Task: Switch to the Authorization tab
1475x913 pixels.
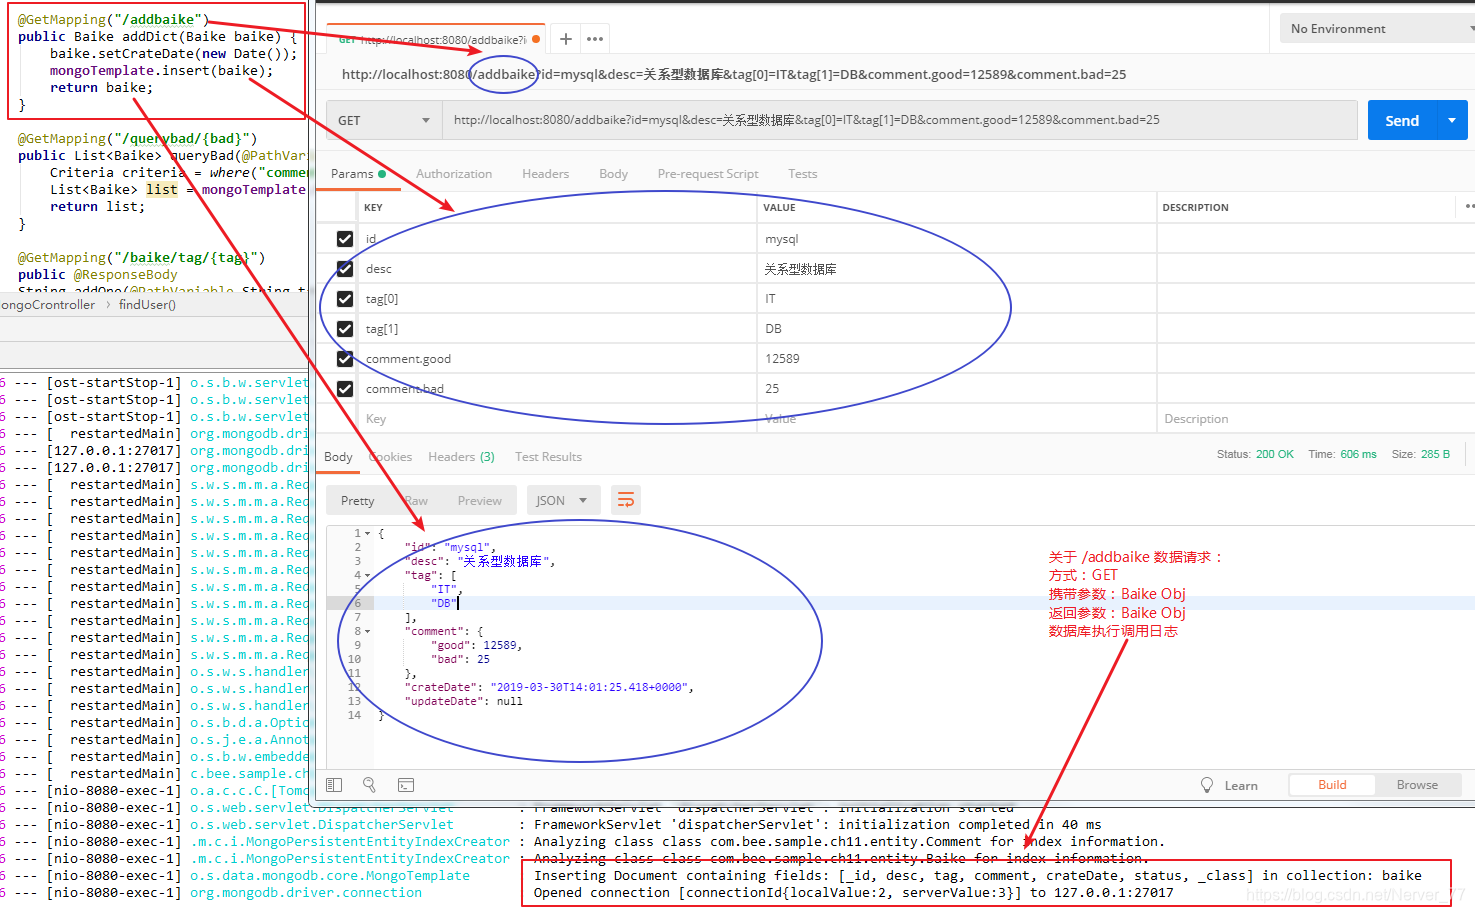Action: (x=454, y=174)
